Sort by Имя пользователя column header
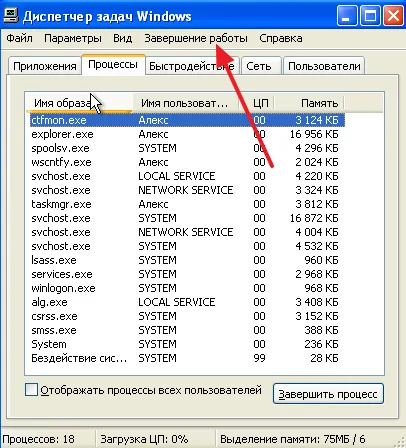This screenshot has width=406, height=448. tap(185, 103)
